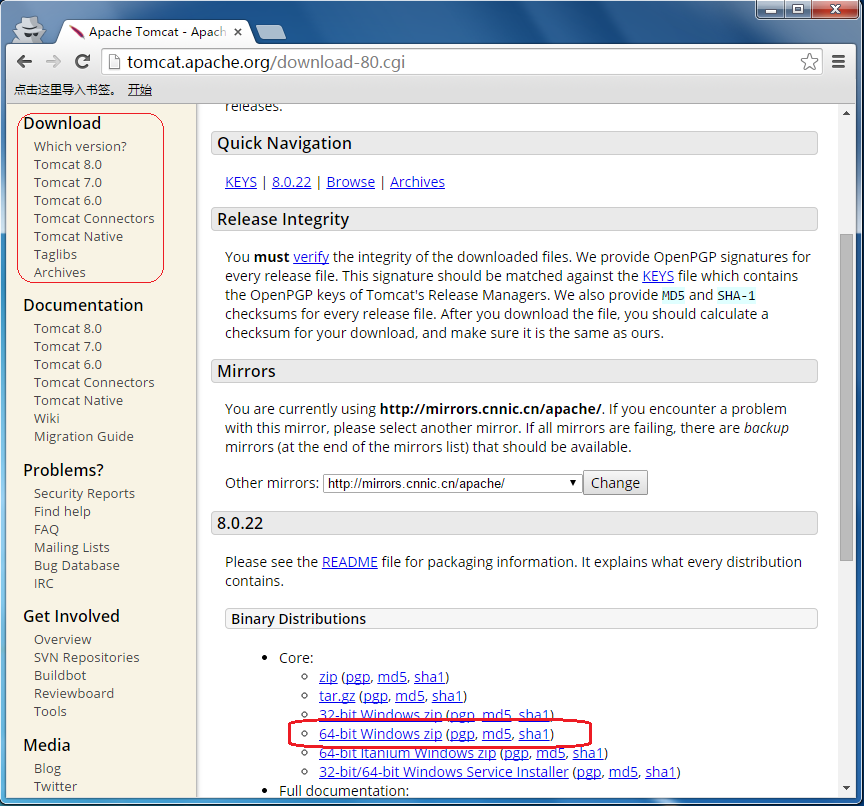Open the KEYS link in Quick Navigation
This screenshot has width=864, height=806.
[x=241, y=182]
